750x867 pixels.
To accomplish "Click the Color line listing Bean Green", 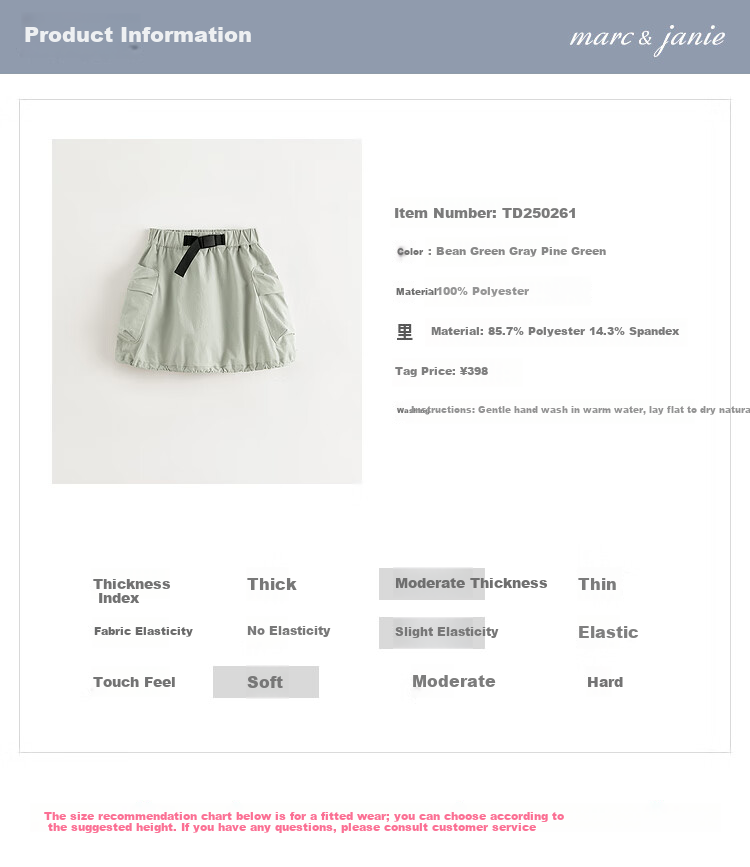I will [x=502, y=251].
